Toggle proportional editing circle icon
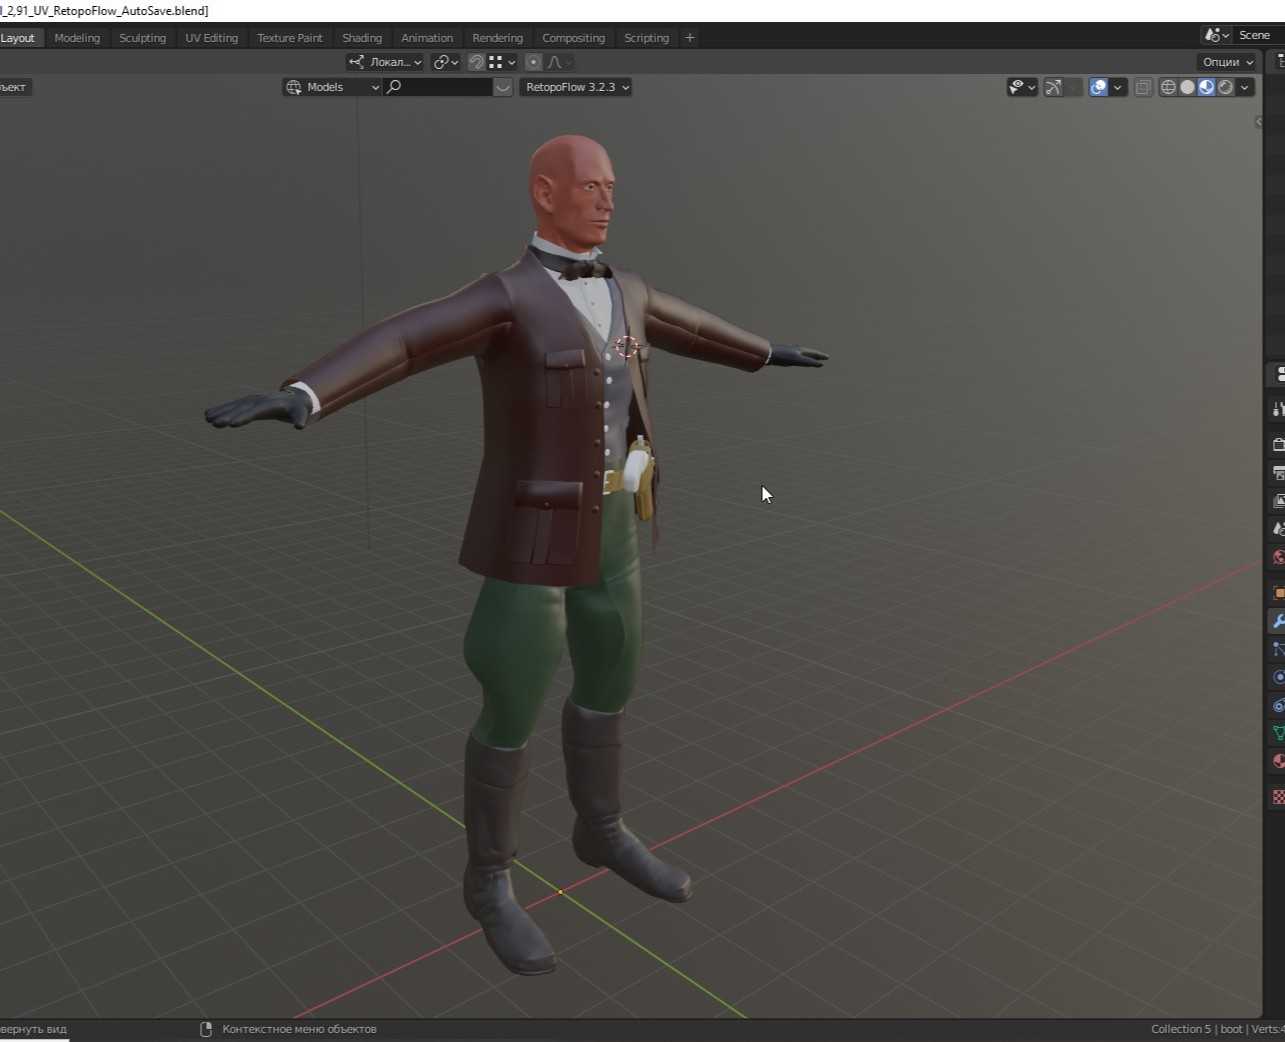The image size is (1285, 1042). click(x=533, y=62)
